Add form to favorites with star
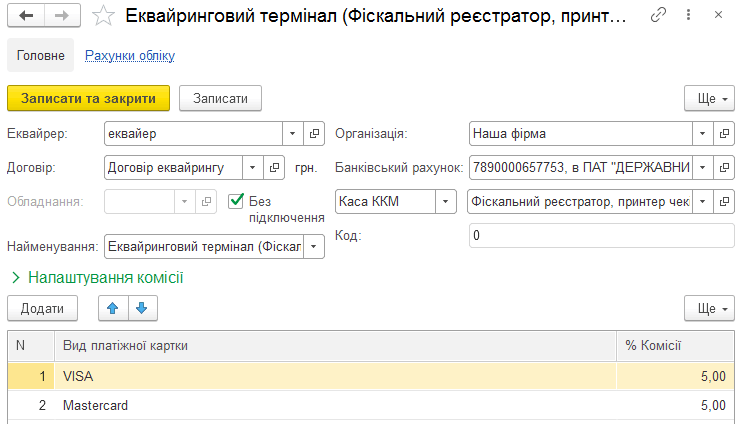 [103, 16]
